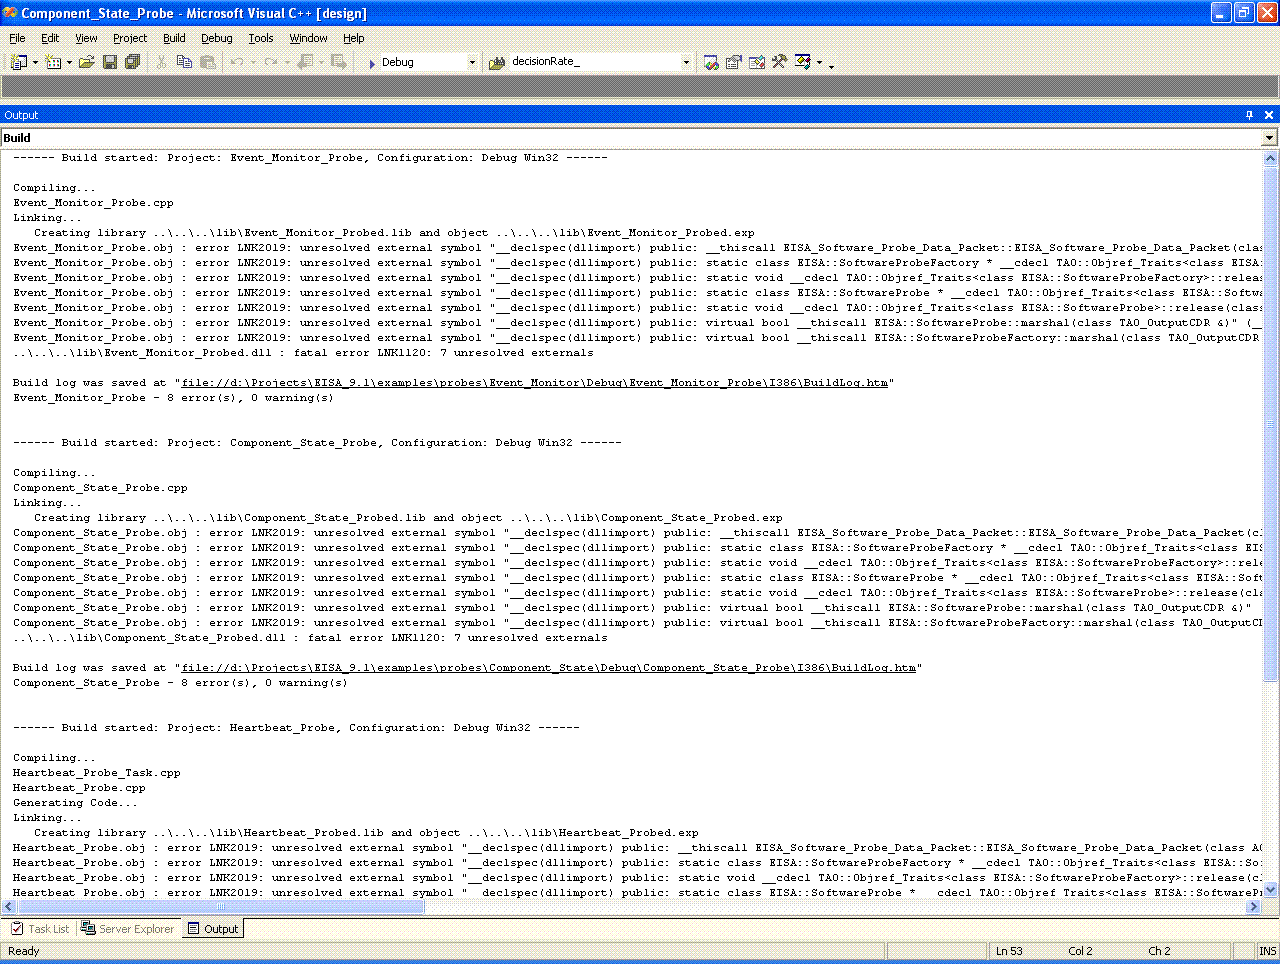Expand the Class View icon dropdown arrow
This screenshot has height=964, width=1280.
pyautogui.click(x=819, y=62)
